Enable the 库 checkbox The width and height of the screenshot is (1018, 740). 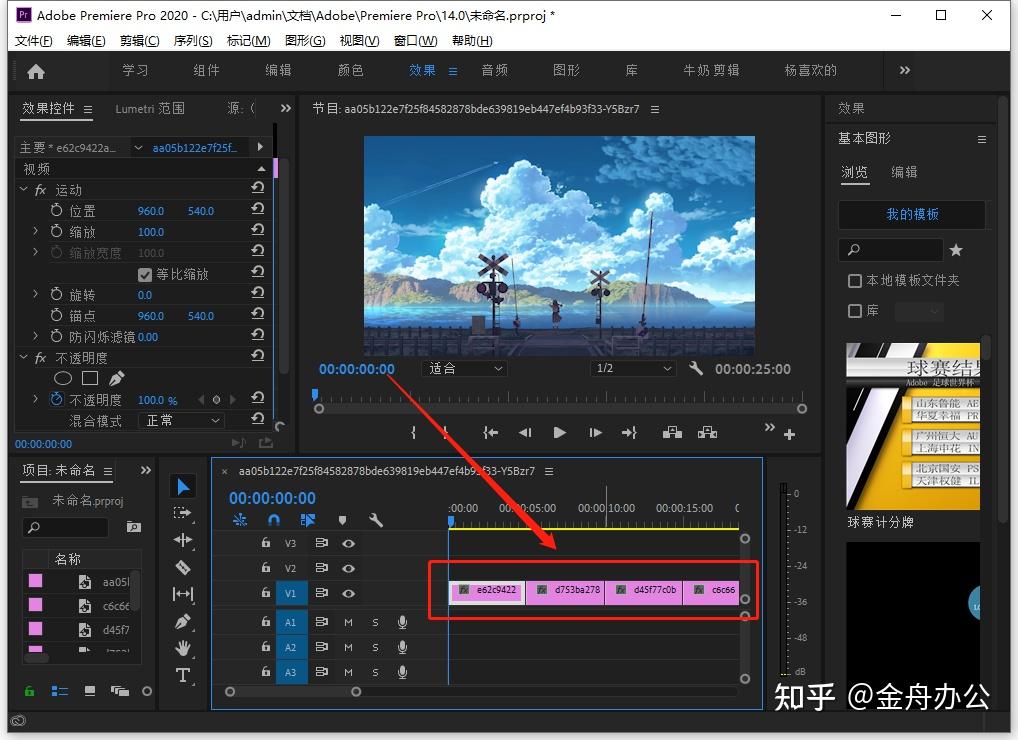pos(855,311)
